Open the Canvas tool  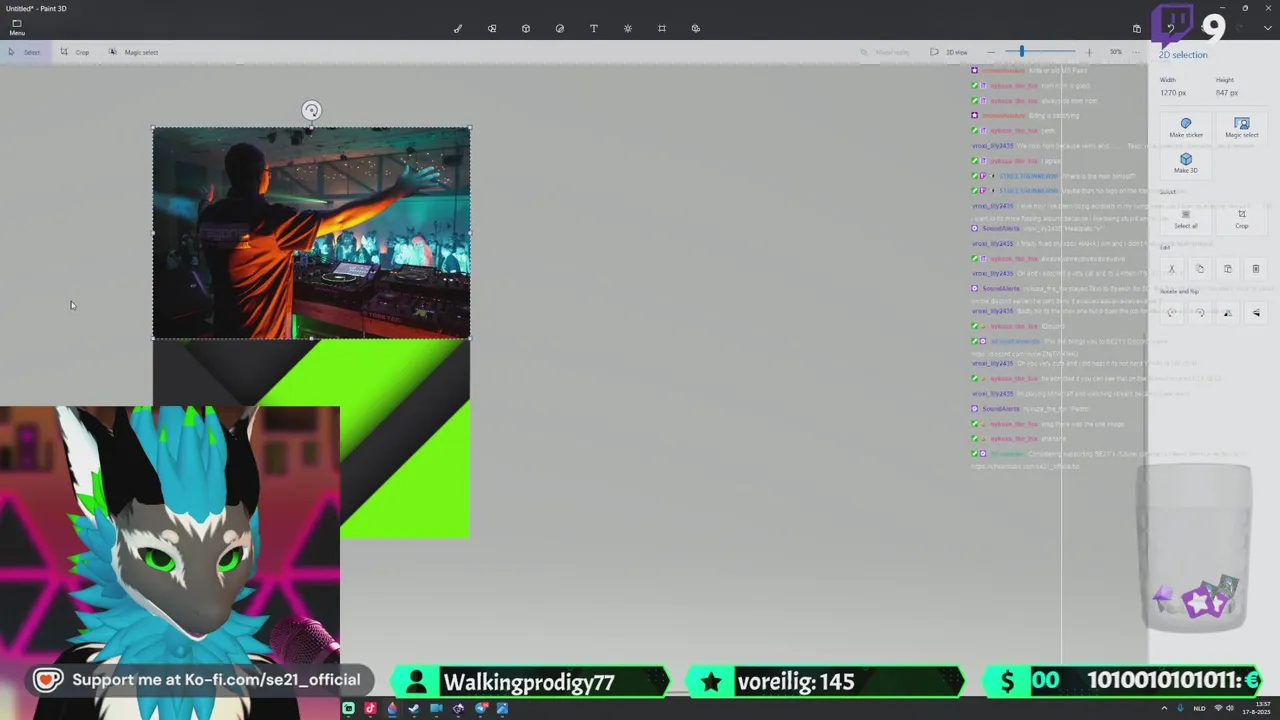click(x=662, y=28)
